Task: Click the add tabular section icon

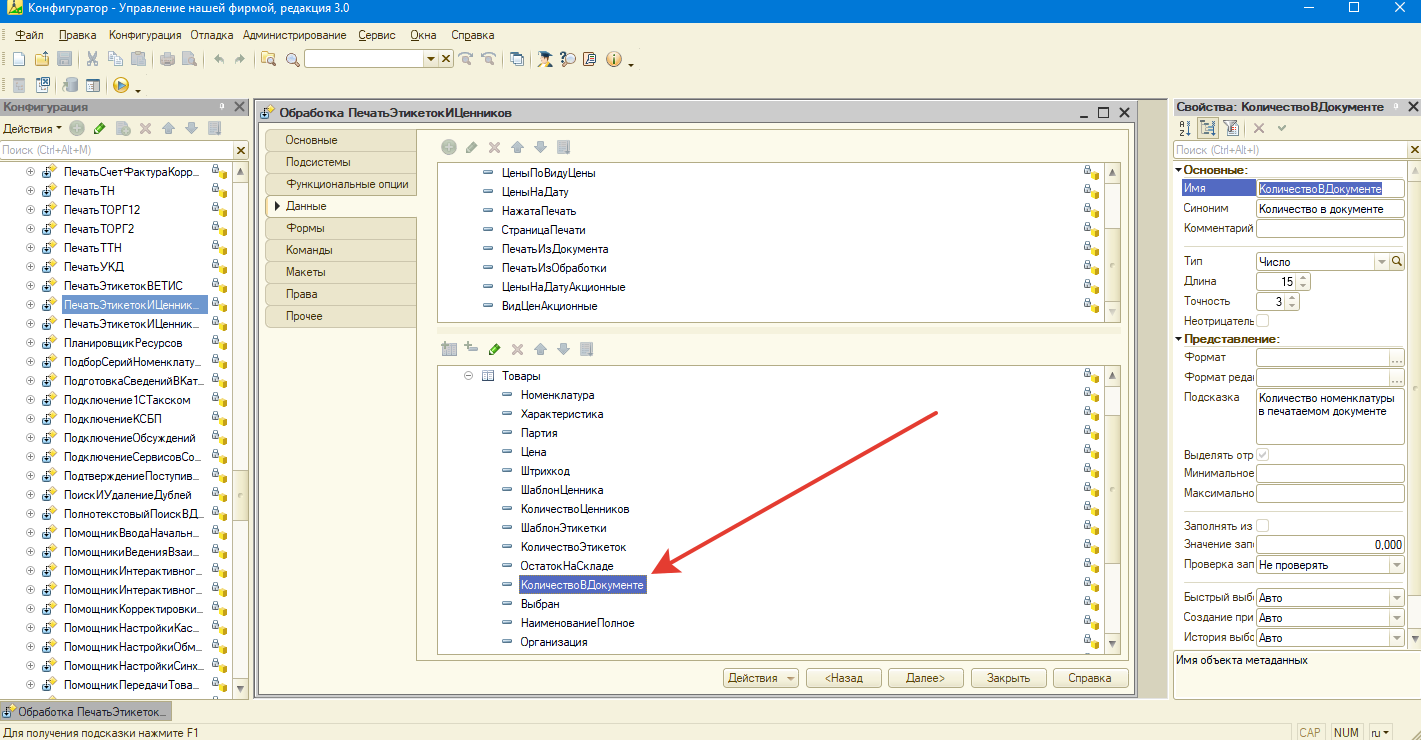Action: pyautogui.click(x=448, y=349)
